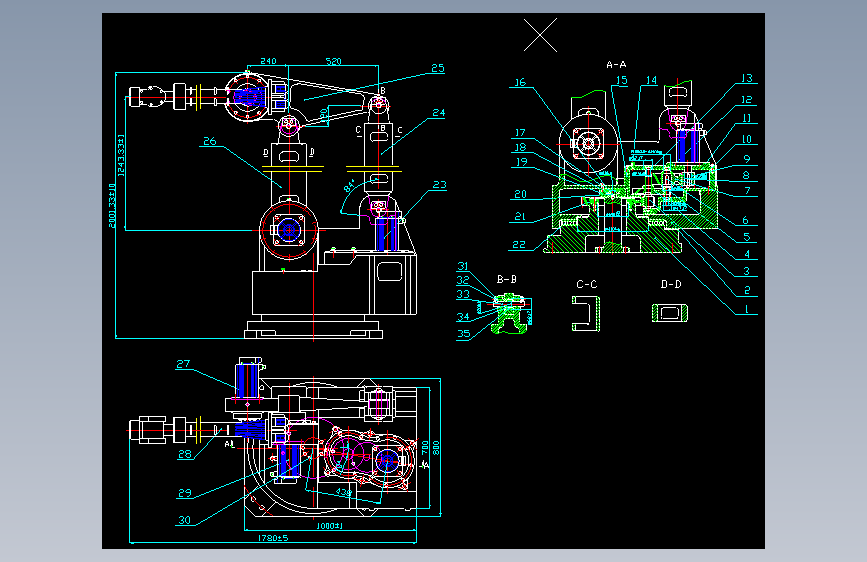867x562 pixels.
Task: Select part callout number 30
Action: [185, 520]
